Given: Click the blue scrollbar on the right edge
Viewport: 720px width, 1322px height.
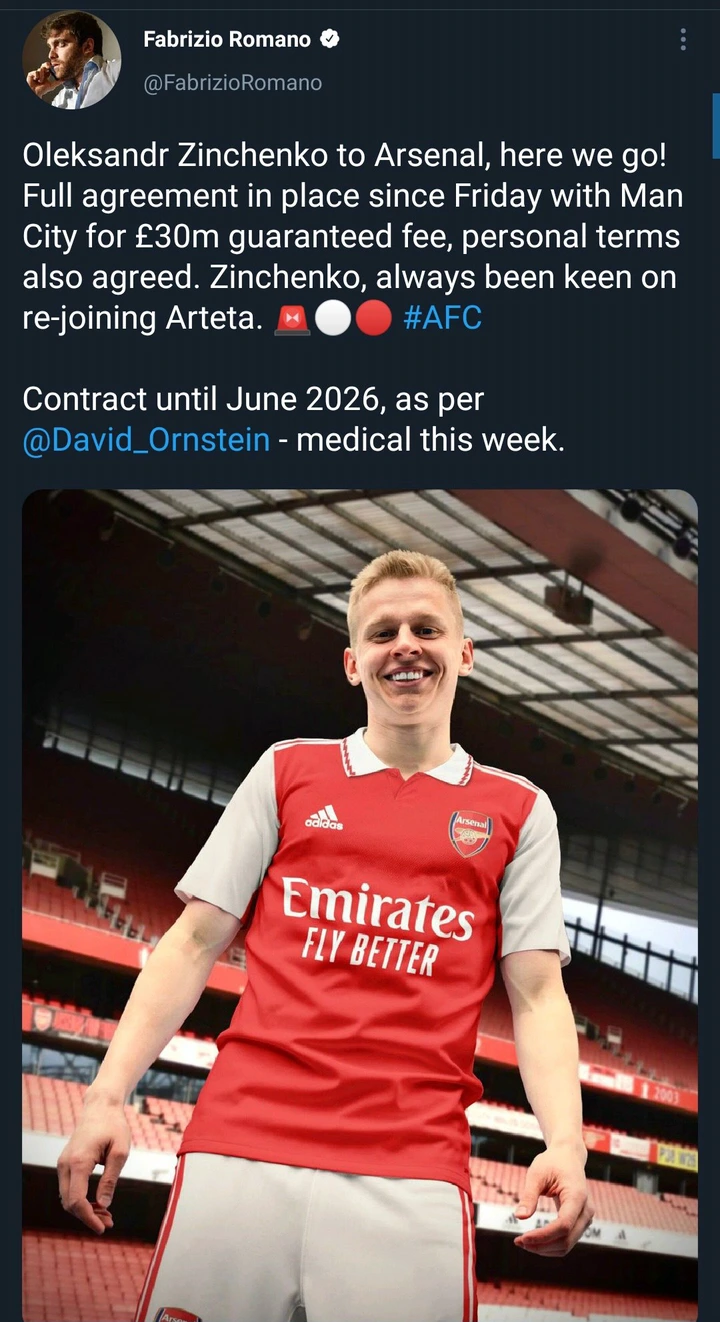Looking at the screenshot, I should click(715, 125).
